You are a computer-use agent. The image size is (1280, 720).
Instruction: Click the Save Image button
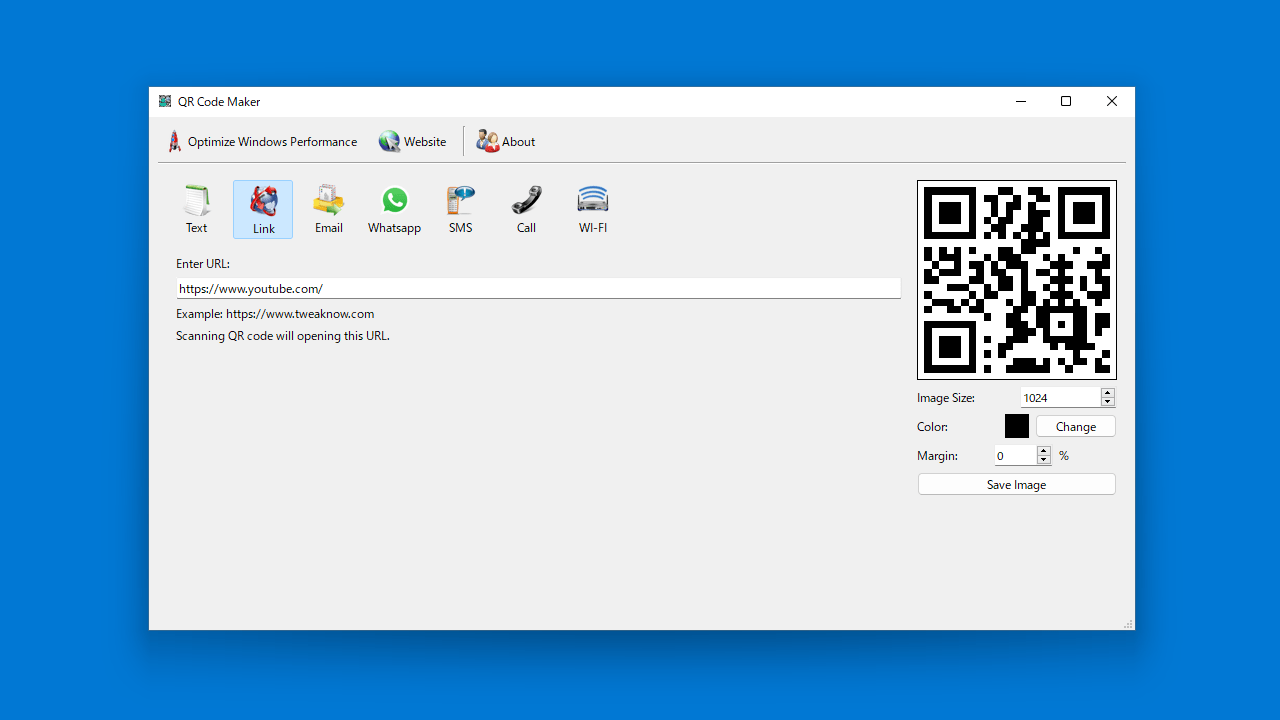(1017, 484)
